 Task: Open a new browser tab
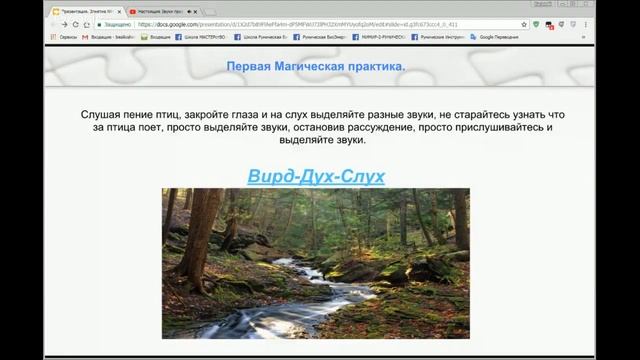209,12
